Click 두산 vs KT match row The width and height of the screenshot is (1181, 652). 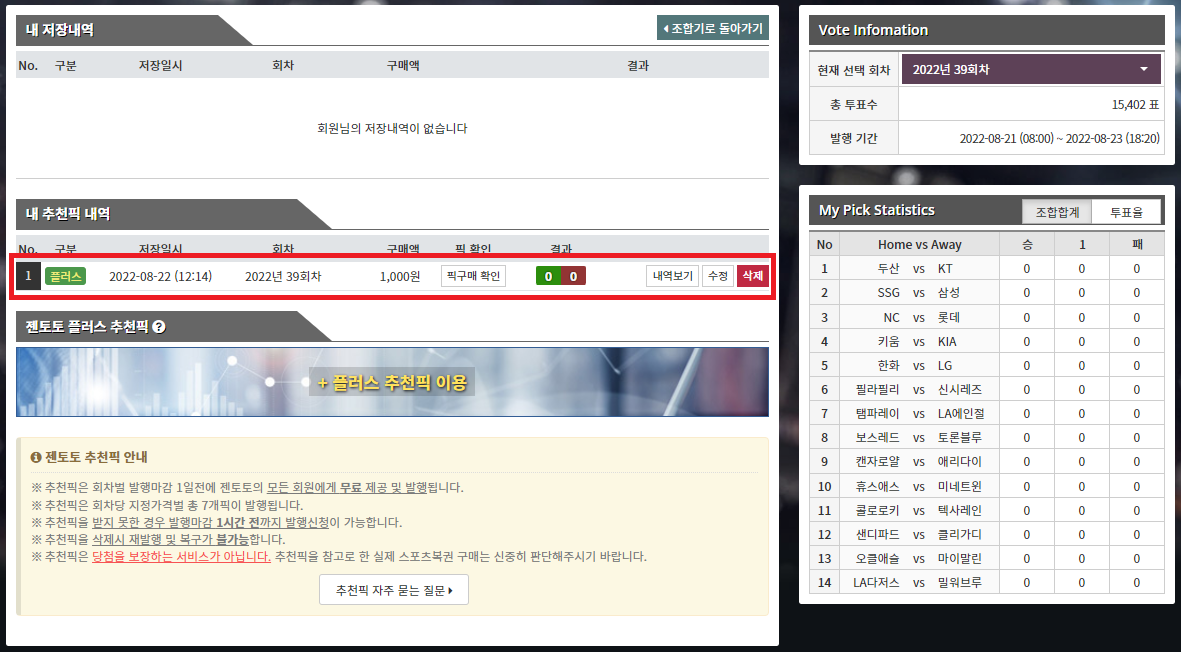[x=987, y=268]
